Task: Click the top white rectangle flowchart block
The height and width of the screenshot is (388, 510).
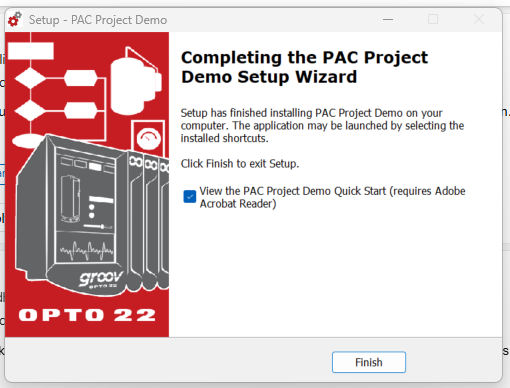Action: (x=31, y=51)
